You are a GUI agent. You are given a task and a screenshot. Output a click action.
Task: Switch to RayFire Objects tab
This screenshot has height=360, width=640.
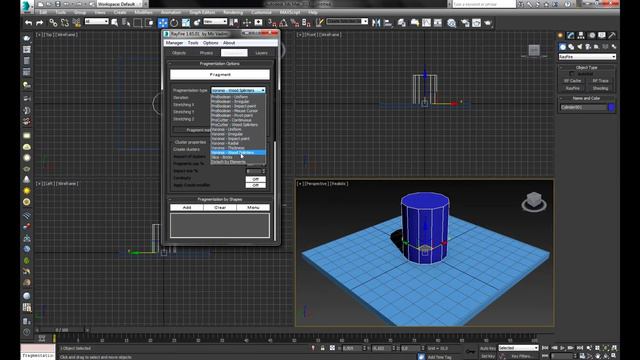tap(179, 53)
